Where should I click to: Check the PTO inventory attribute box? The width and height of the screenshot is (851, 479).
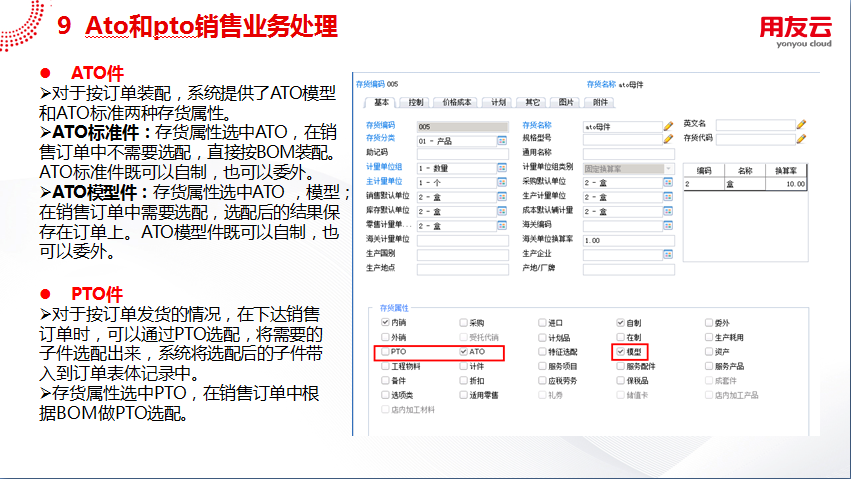(385, 352)
